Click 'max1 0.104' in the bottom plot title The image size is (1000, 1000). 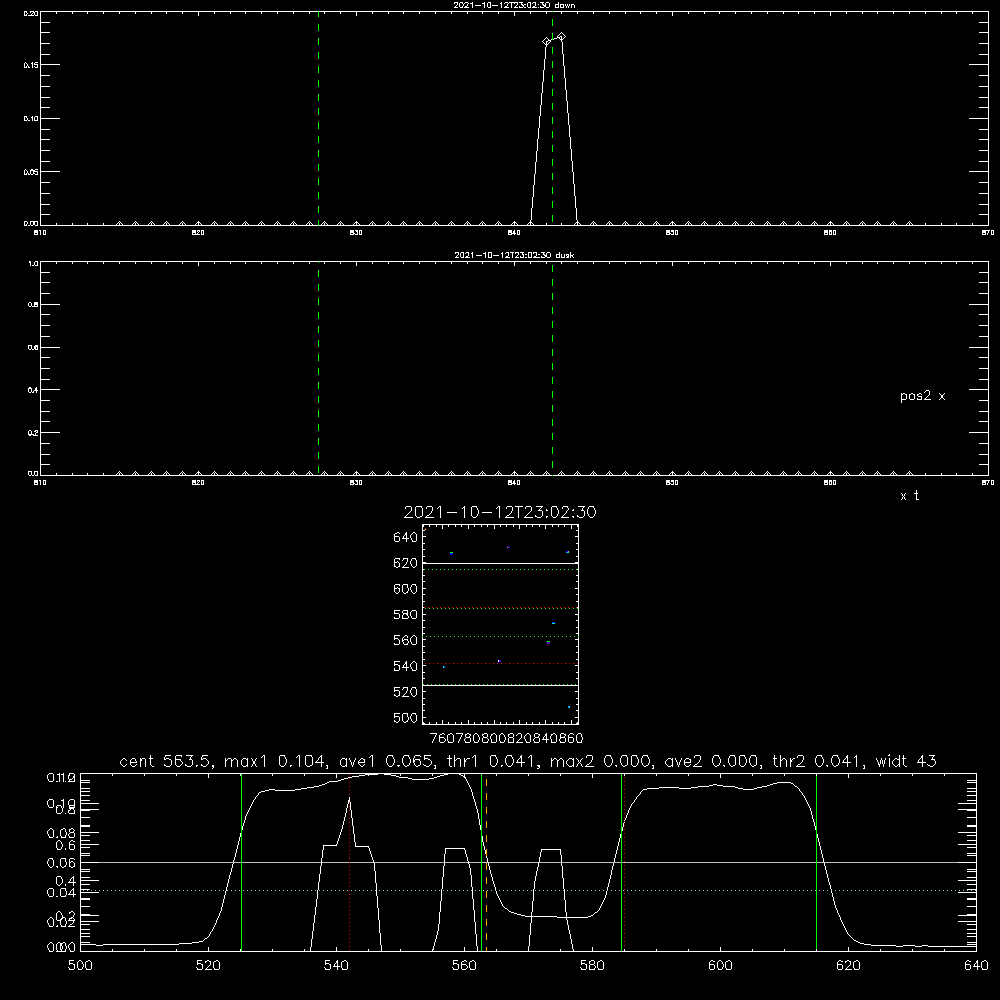[x=277, y=761]
